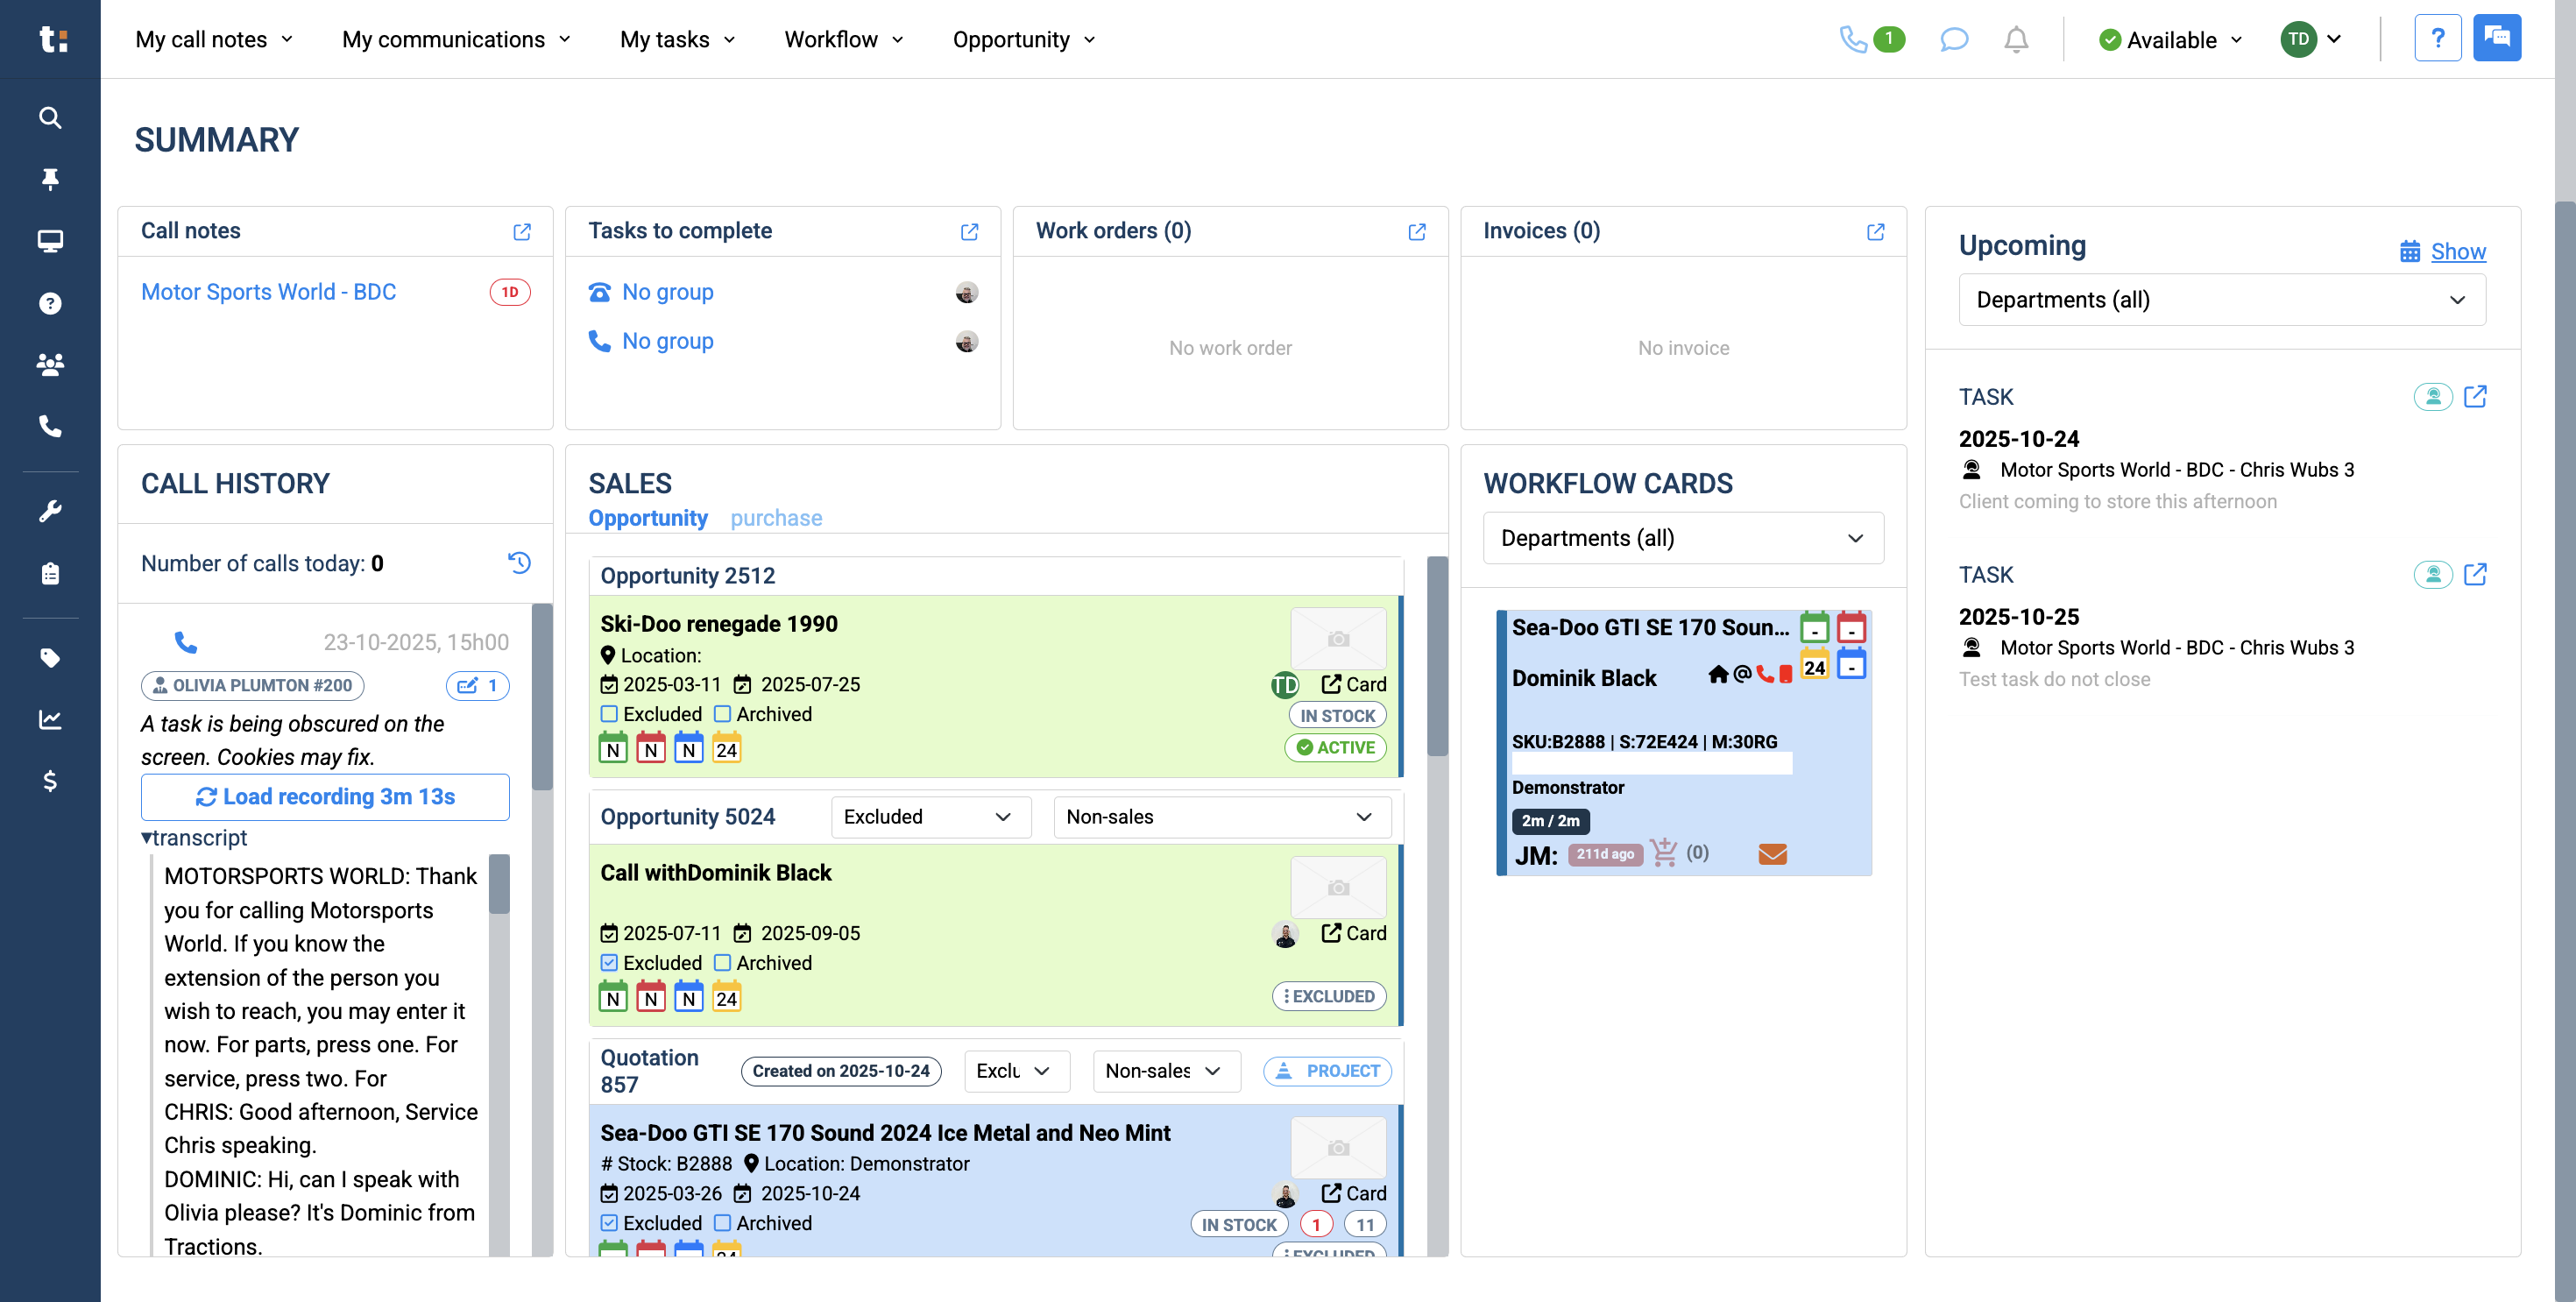Collapse the transcript disclosure triangle
Image resolution: width=2576 pixels, height=1302 pixels.
[x=147, y=838]
